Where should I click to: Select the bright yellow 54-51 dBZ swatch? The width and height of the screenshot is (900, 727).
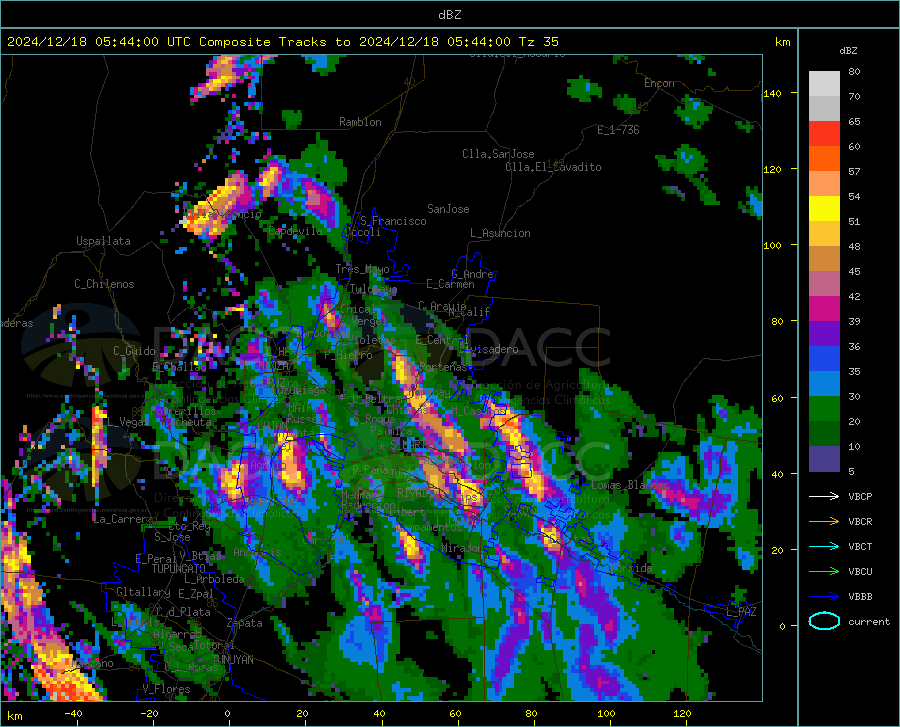click(824, 209)
